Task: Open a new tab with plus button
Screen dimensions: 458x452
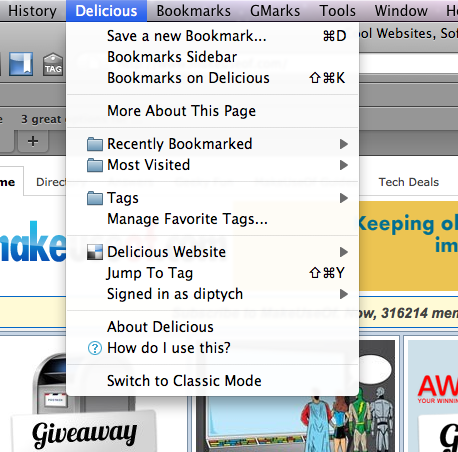Action: tap(33, 141)
